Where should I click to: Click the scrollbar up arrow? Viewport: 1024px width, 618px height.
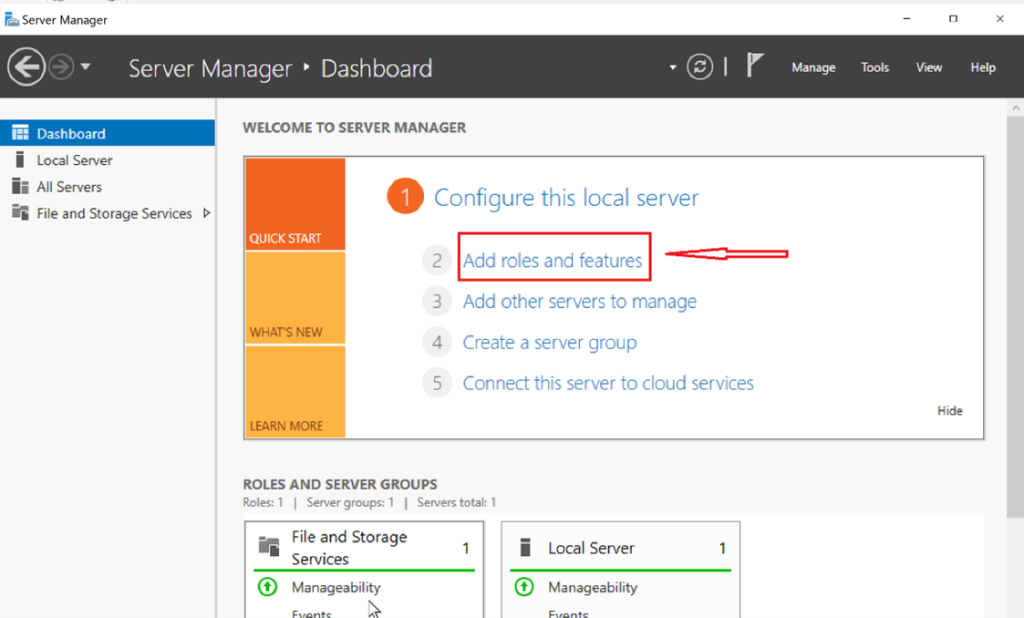[1015, 108]
